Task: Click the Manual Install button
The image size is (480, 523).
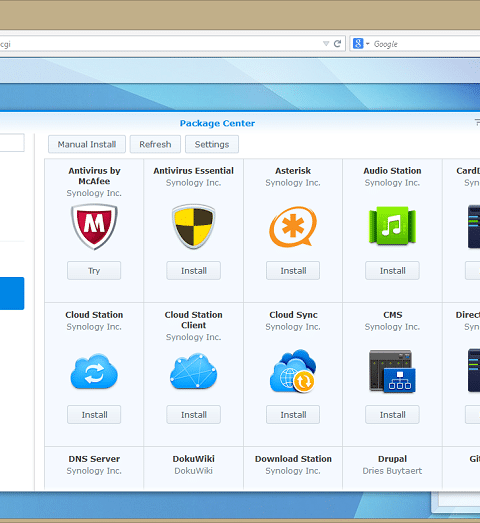Action: click(87, 144)
